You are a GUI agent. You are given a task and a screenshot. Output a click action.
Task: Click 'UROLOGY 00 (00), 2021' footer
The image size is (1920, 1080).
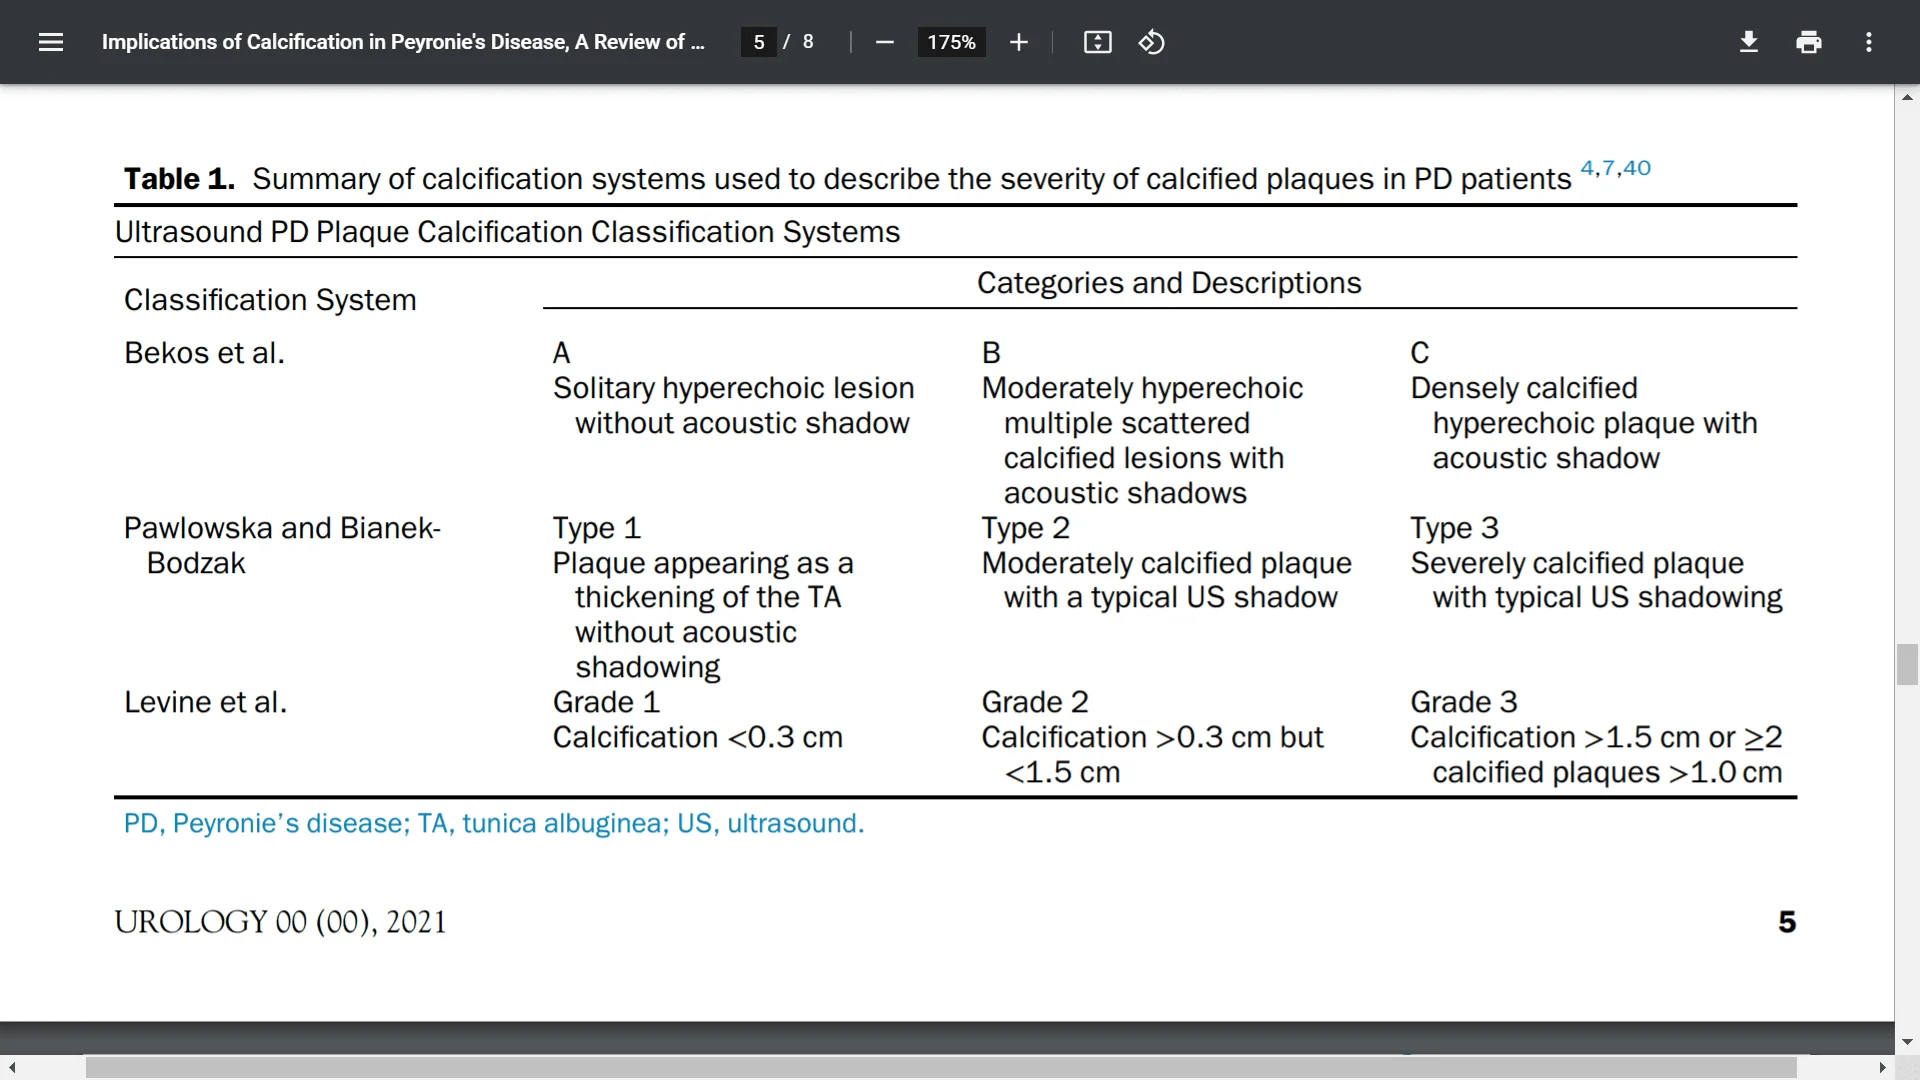280,922
